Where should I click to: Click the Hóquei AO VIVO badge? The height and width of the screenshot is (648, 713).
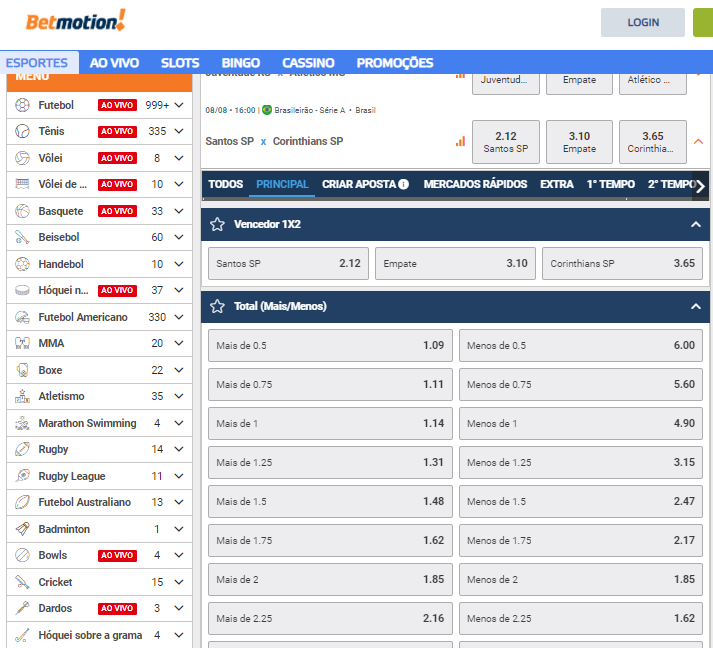click(117, 290)
